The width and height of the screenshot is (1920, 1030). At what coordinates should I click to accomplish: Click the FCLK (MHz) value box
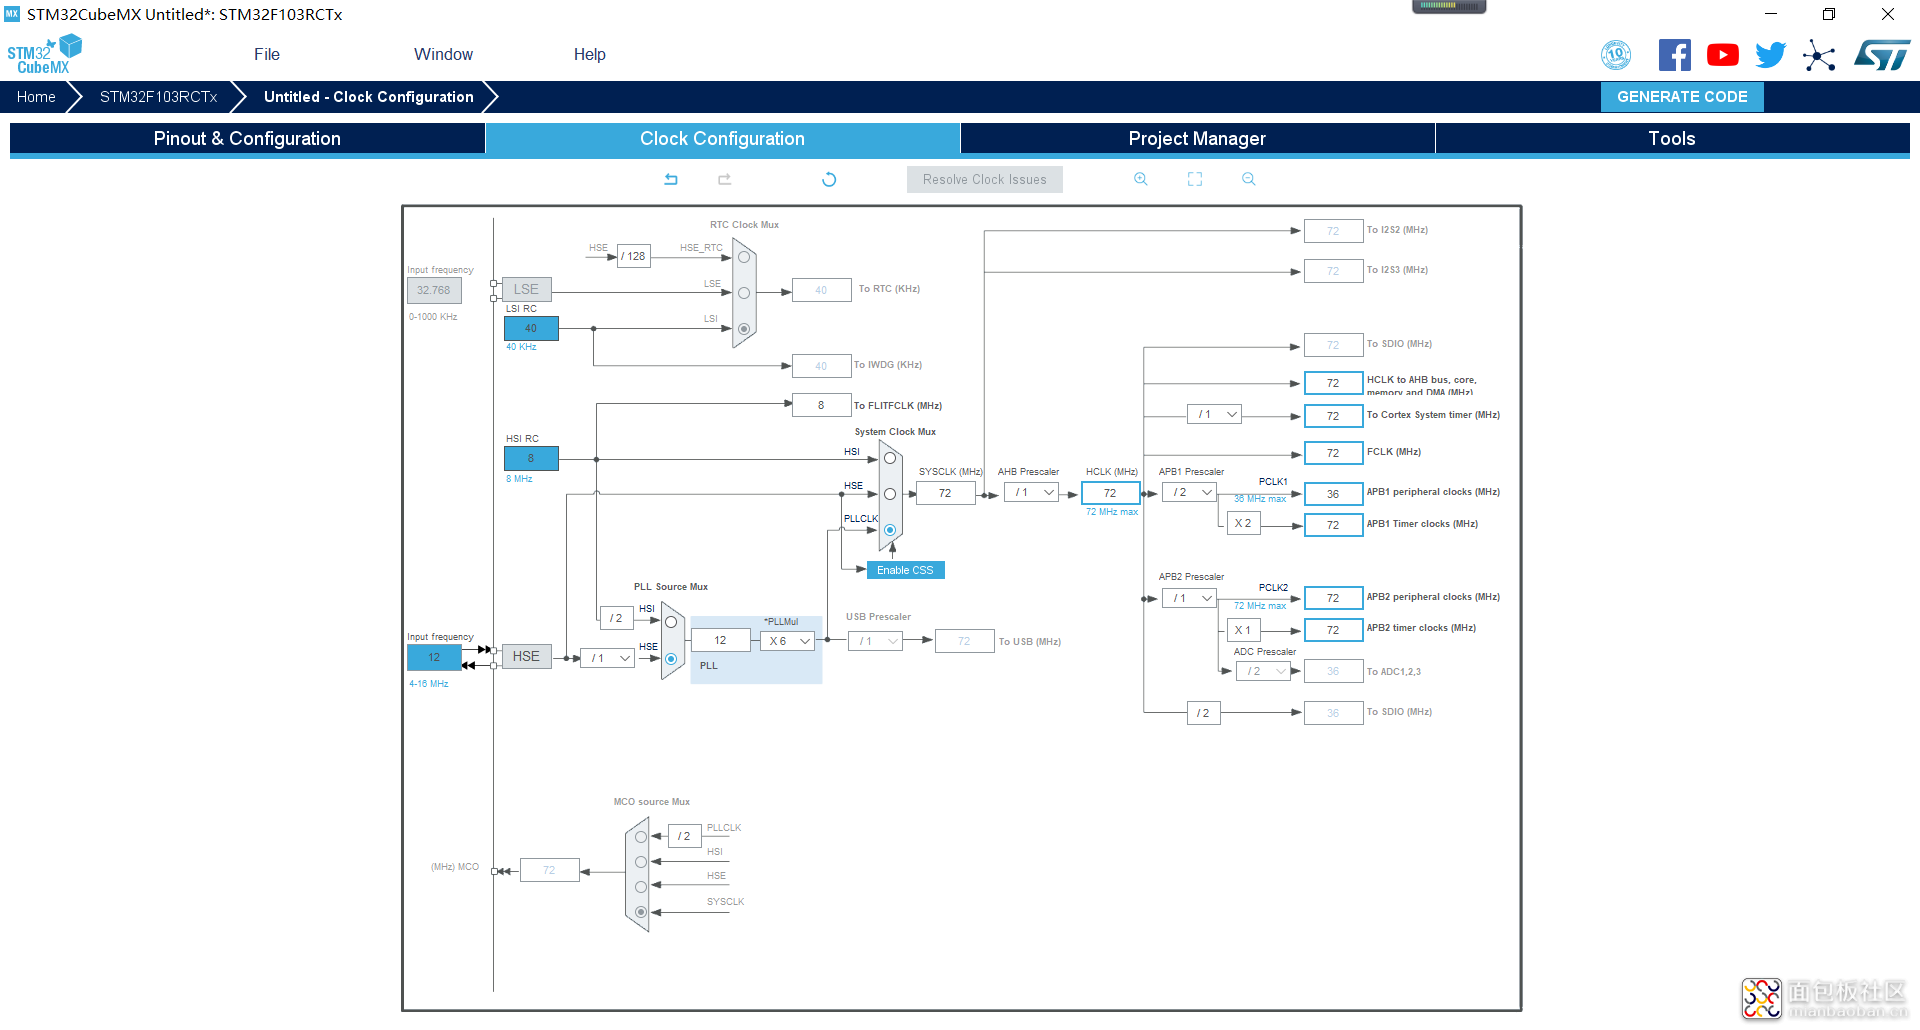[1333, 453]
